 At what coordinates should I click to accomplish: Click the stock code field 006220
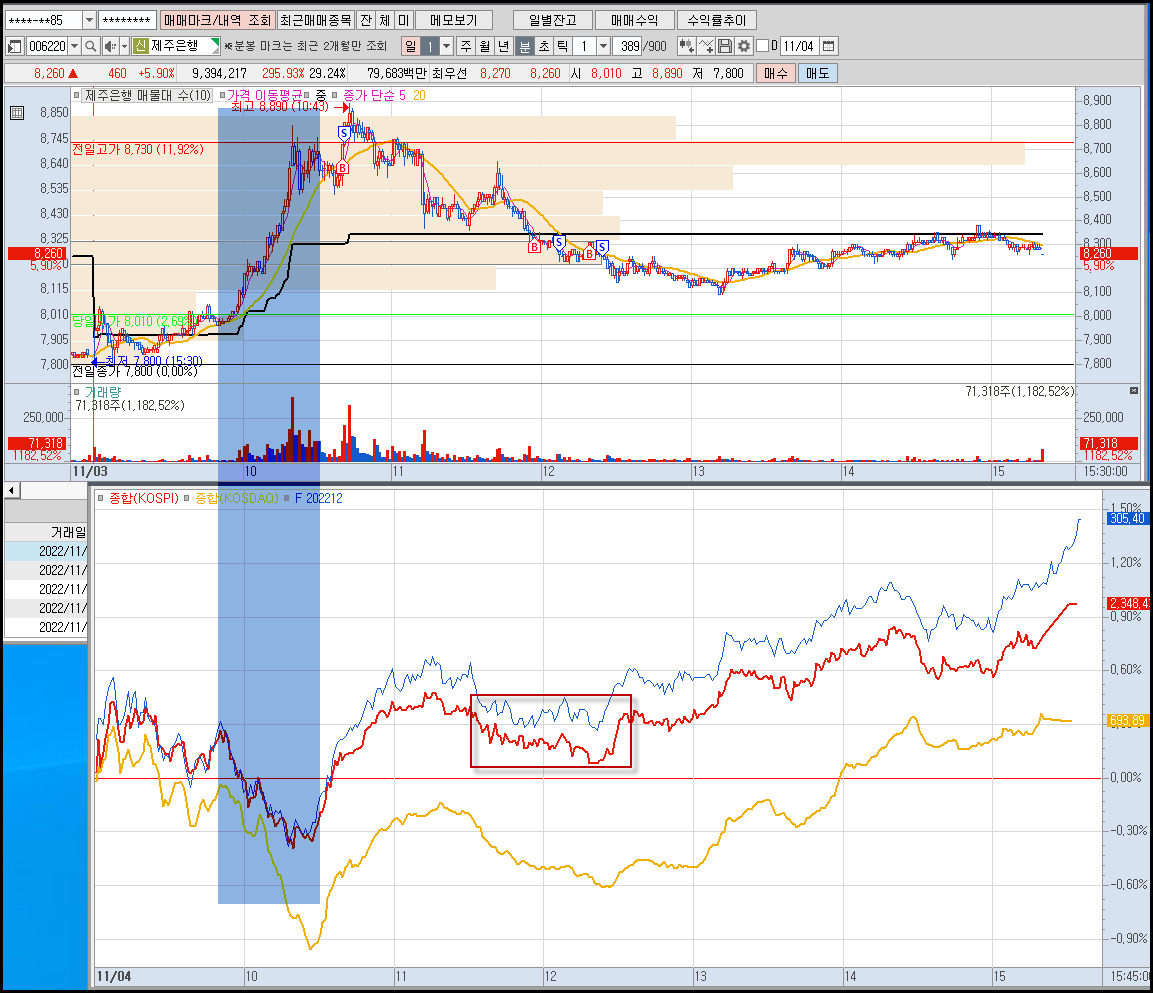[47, 46]
